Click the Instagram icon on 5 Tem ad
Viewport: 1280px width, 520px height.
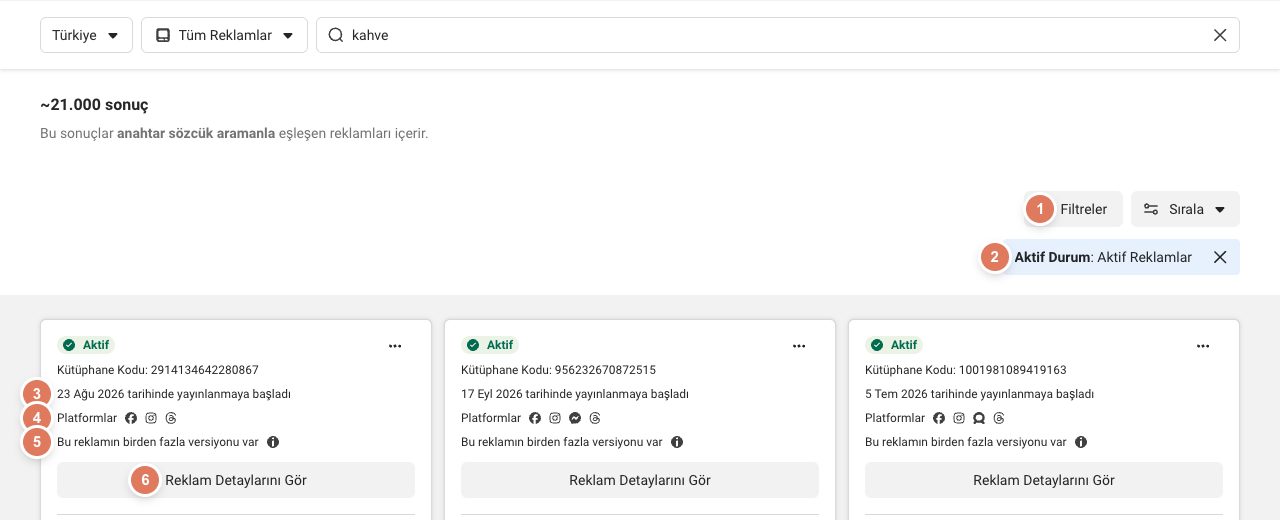(959, 418)
